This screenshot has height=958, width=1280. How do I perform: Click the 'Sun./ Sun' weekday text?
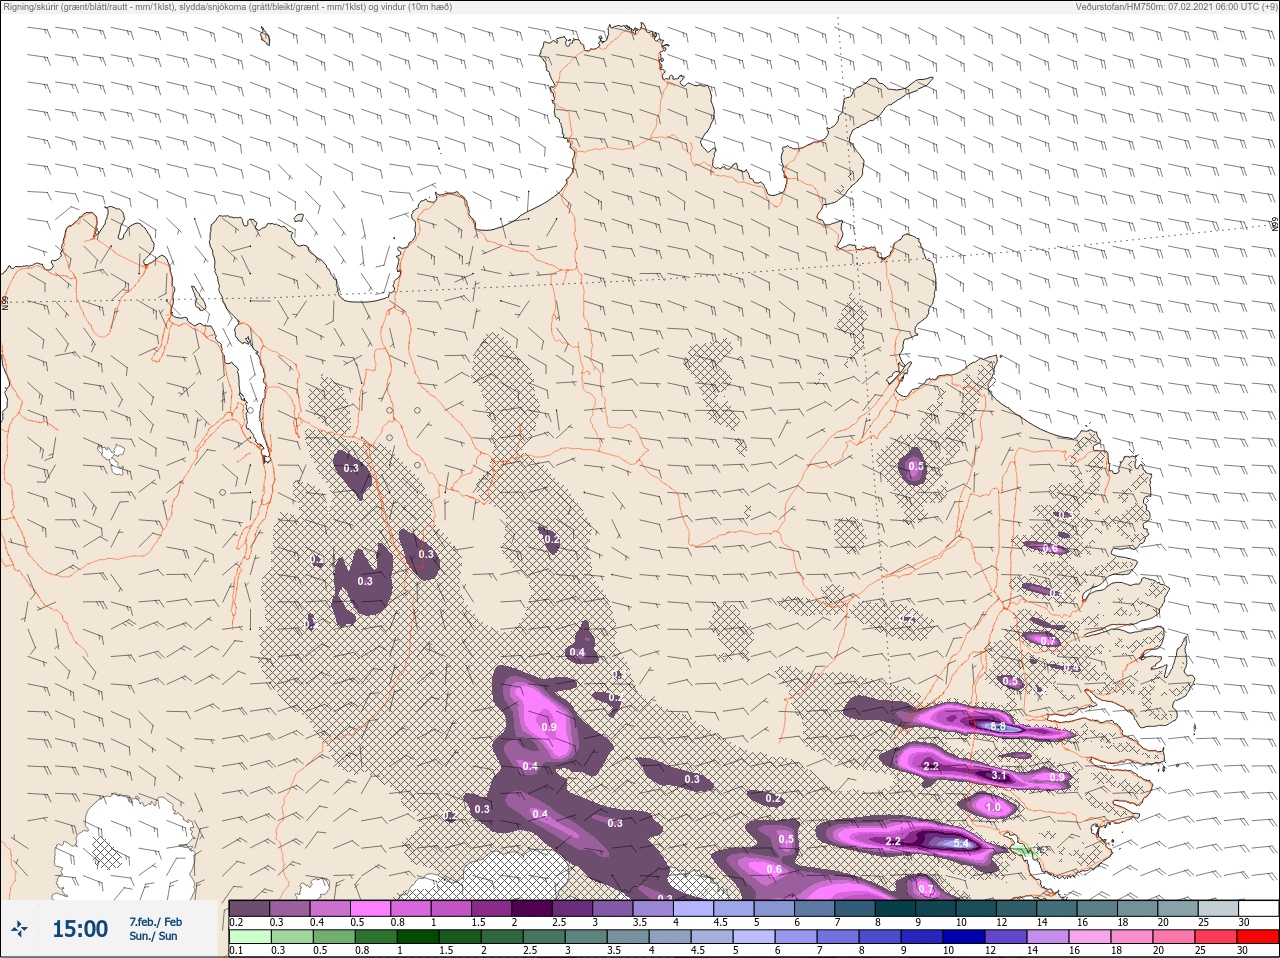[x=153, y=936]
